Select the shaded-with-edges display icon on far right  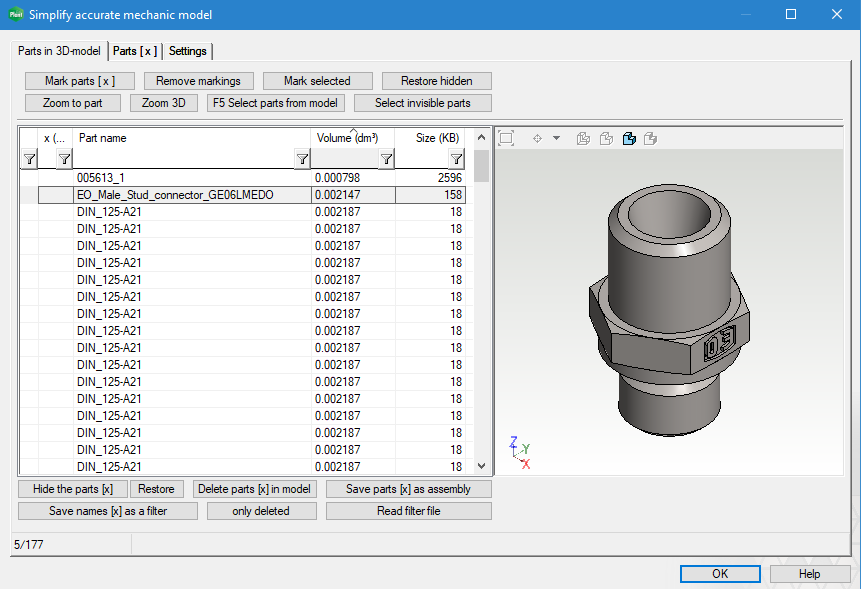click(651, 138)
